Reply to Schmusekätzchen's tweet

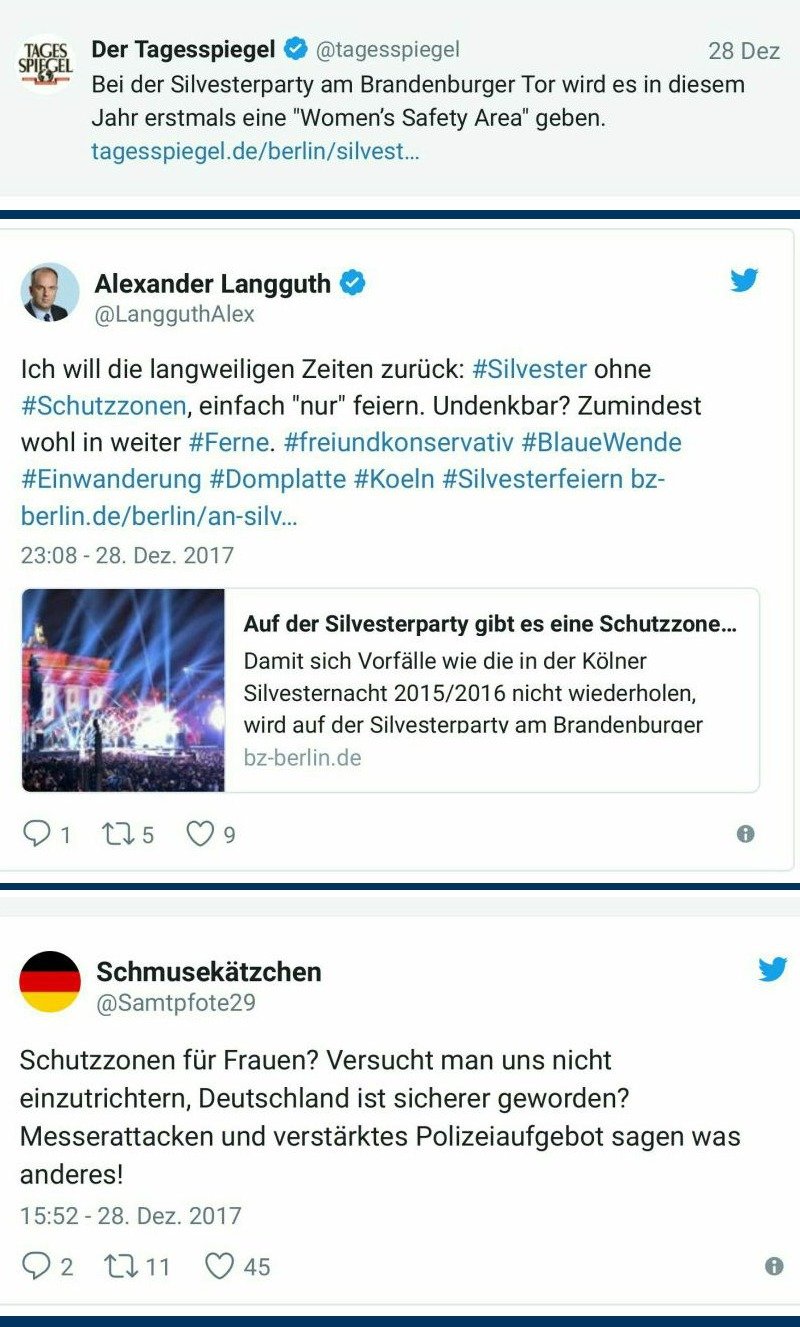coord(37,1267)
